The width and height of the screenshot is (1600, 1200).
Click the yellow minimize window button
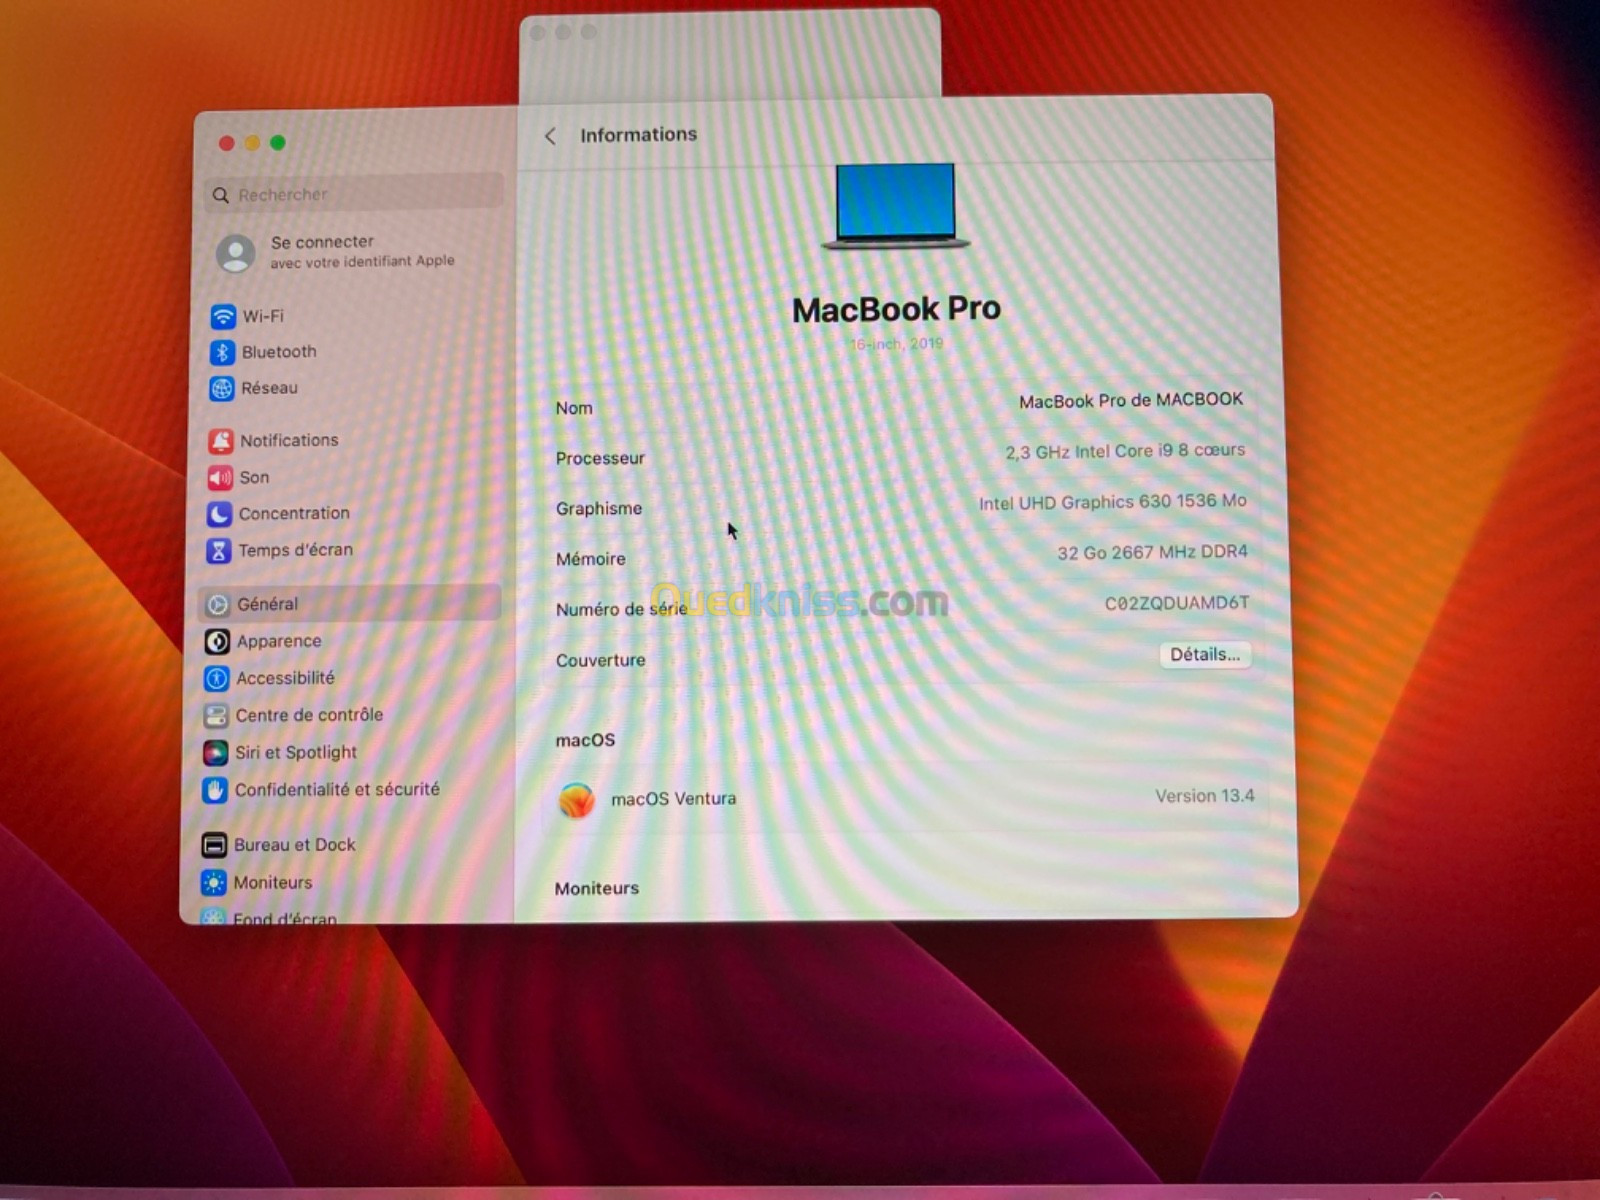(x=252, y=143)
